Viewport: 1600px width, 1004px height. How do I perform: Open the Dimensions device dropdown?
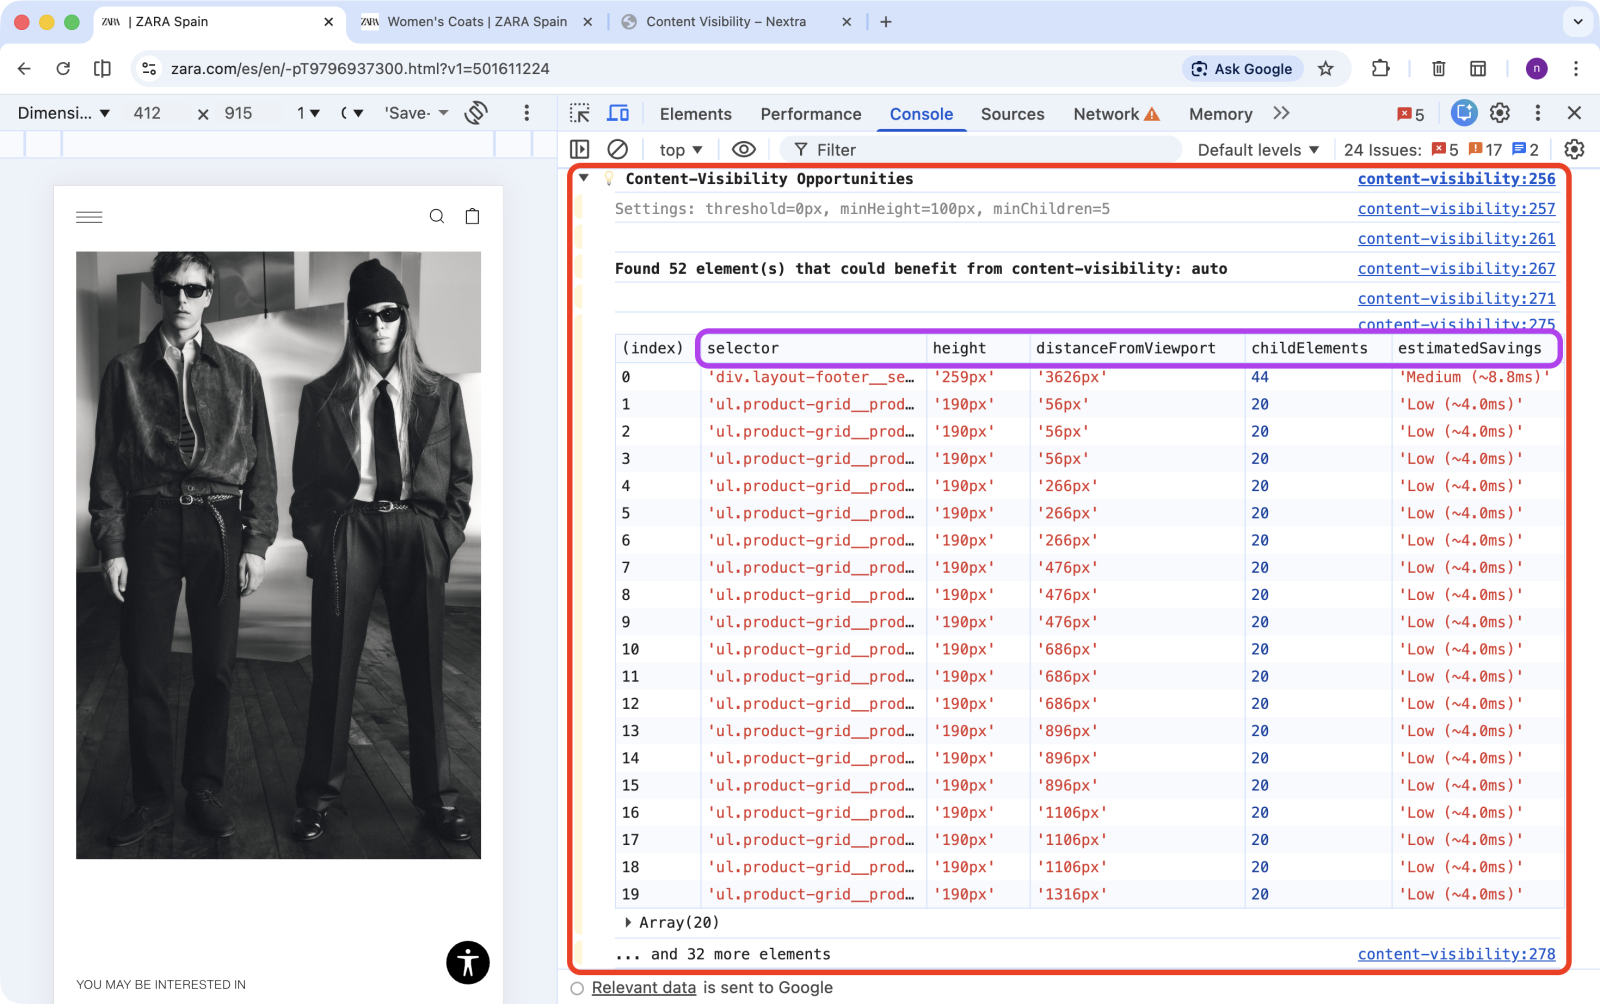[x=63, y=113]
